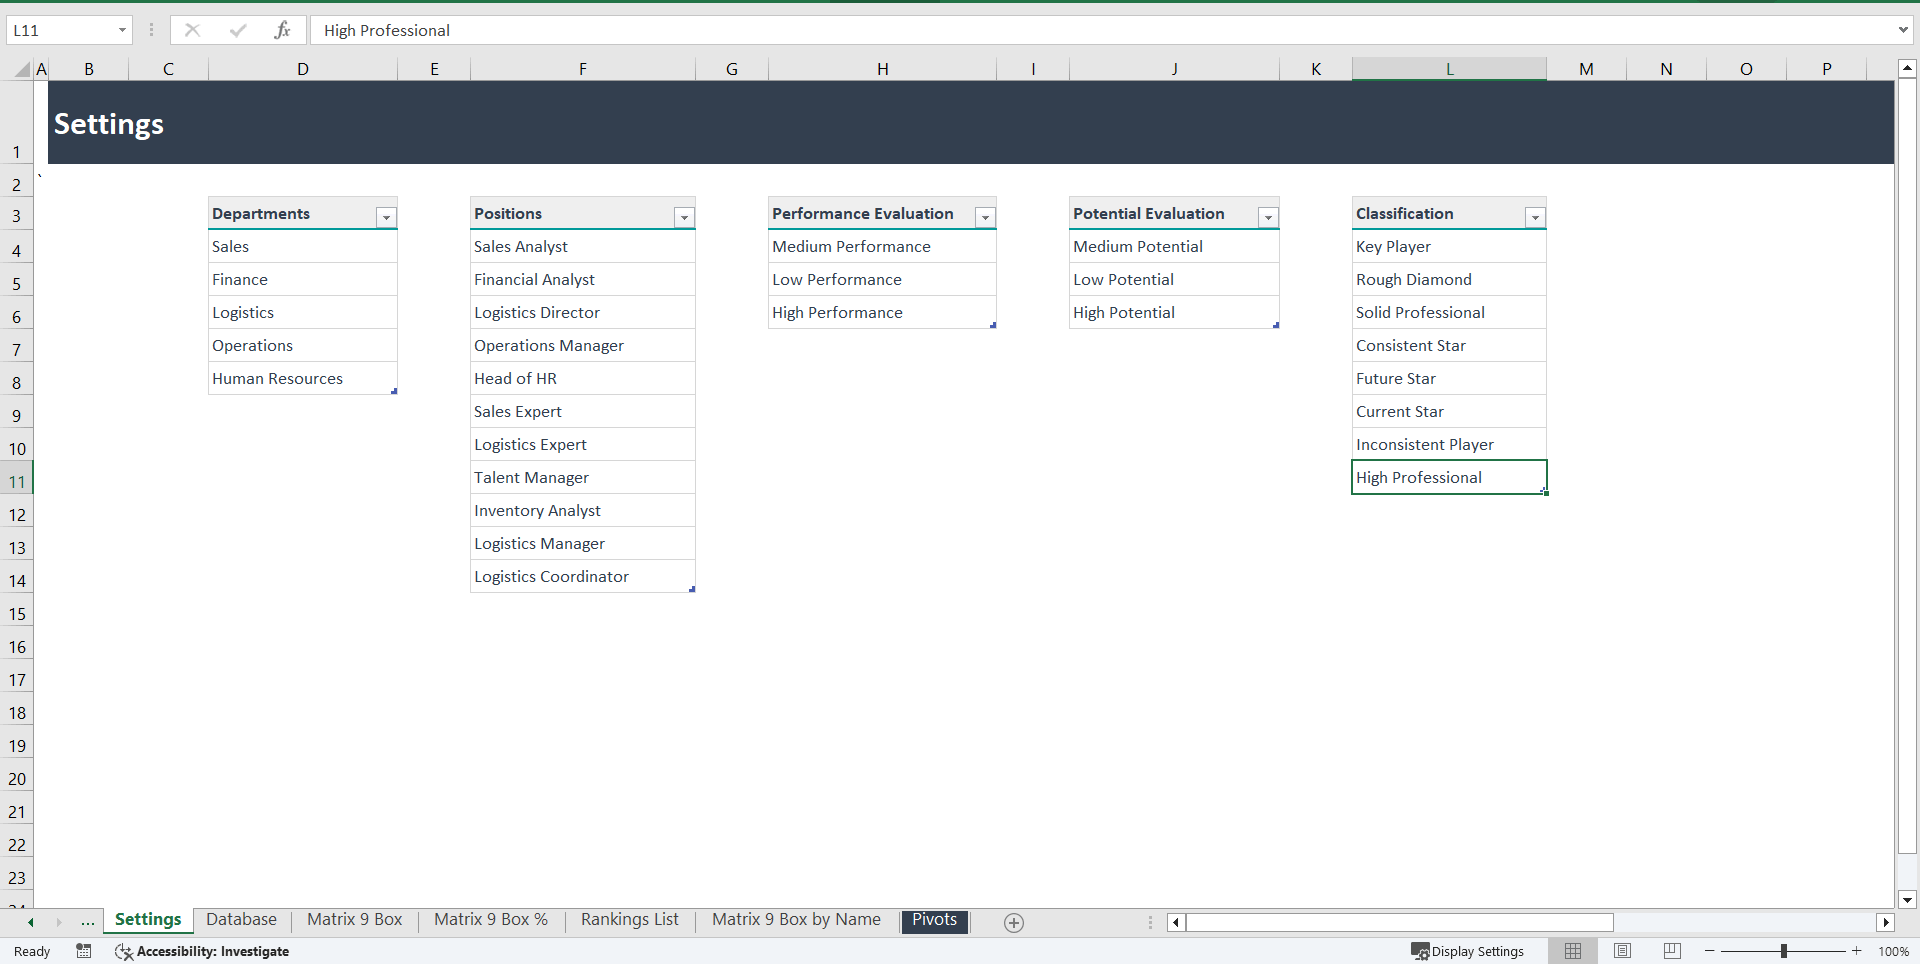The height and width of the screenshot is (966, 1920).
Task: Click the Insert Function fx icon
Action: (x=282, y=30)
